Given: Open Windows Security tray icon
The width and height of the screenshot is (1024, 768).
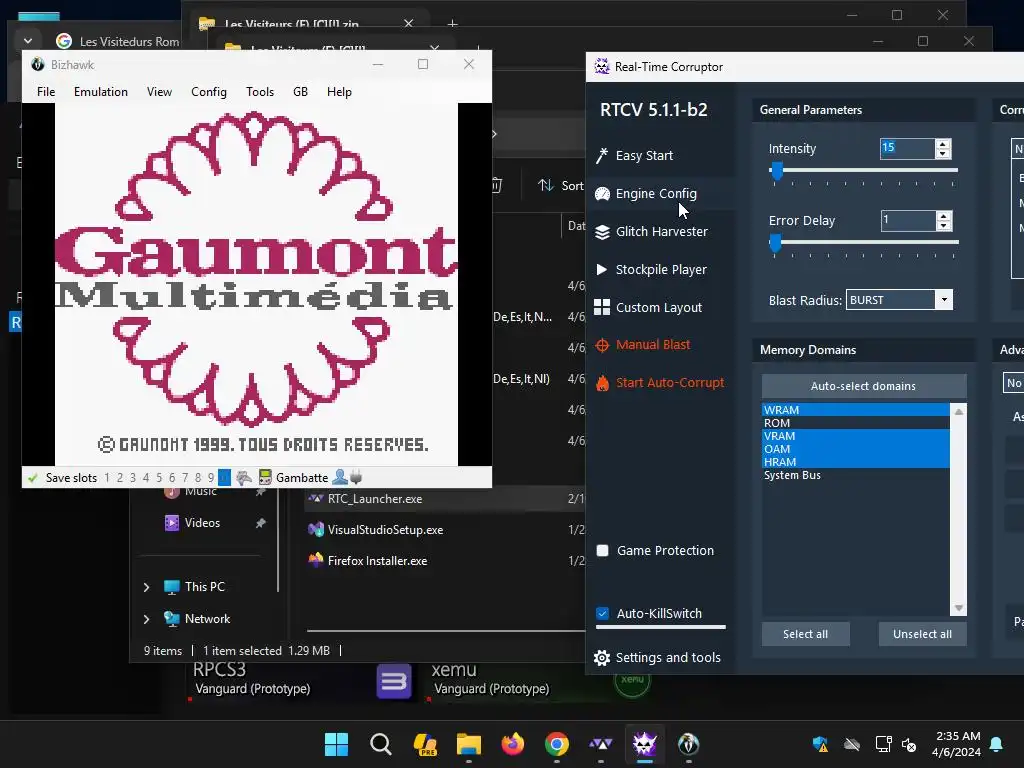Looking at the screenshot, I should [x=820, y=744].
